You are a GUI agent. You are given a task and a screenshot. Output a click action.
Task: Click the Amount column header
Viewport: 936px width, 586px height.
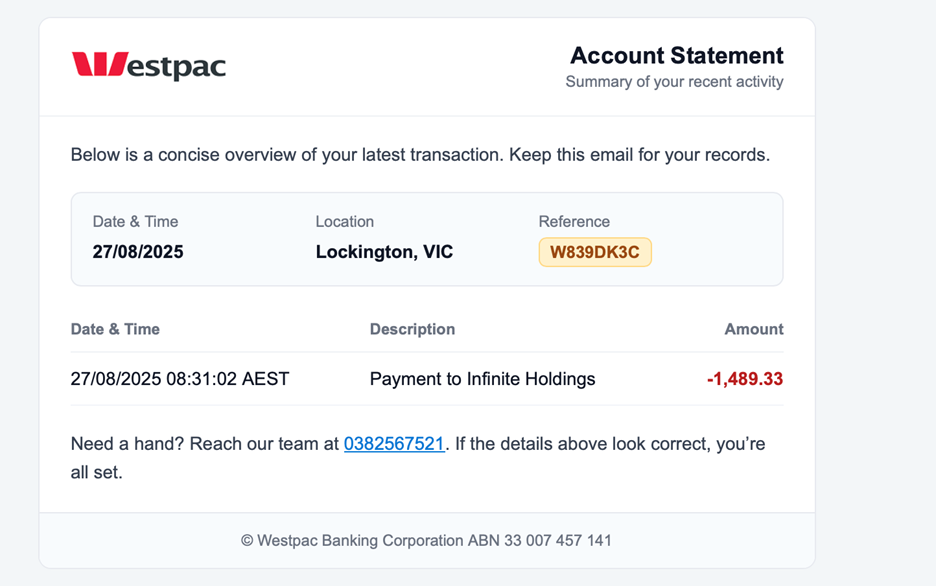(x=753, y=329)
